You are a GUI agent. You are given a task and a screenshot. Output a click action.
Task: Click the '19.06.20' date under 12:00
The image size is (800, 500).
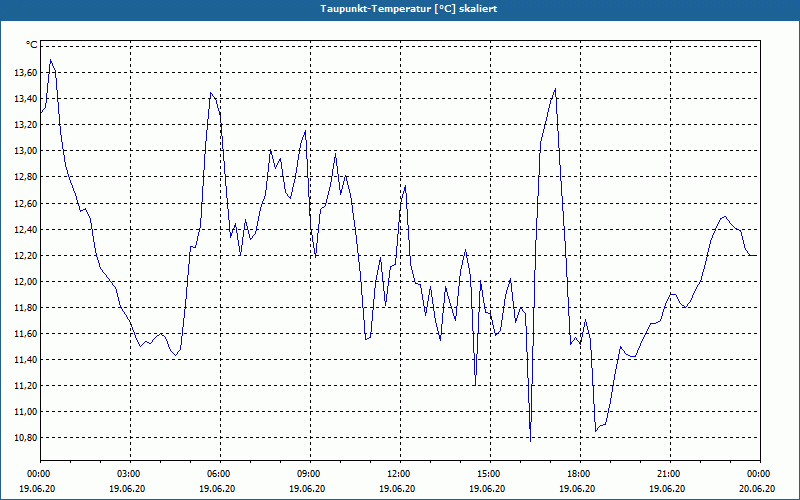[398, 489]
